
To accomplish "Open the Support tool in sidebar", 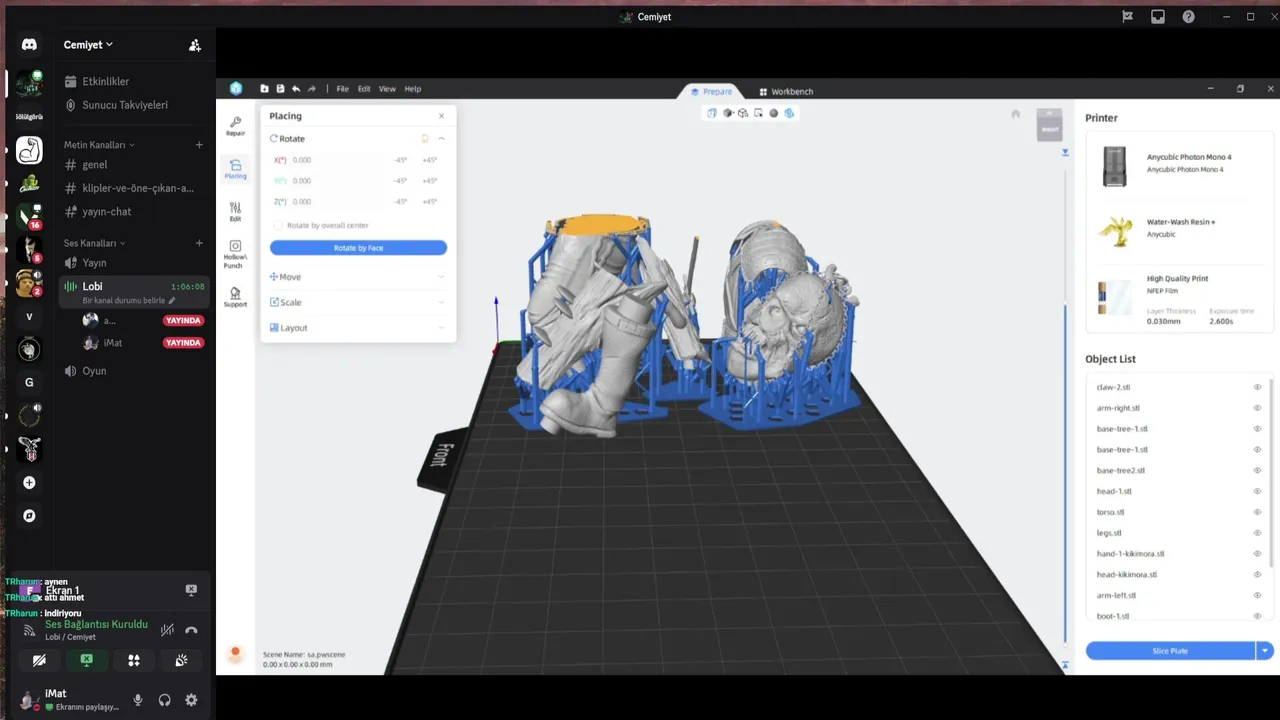I will [235, 297].
